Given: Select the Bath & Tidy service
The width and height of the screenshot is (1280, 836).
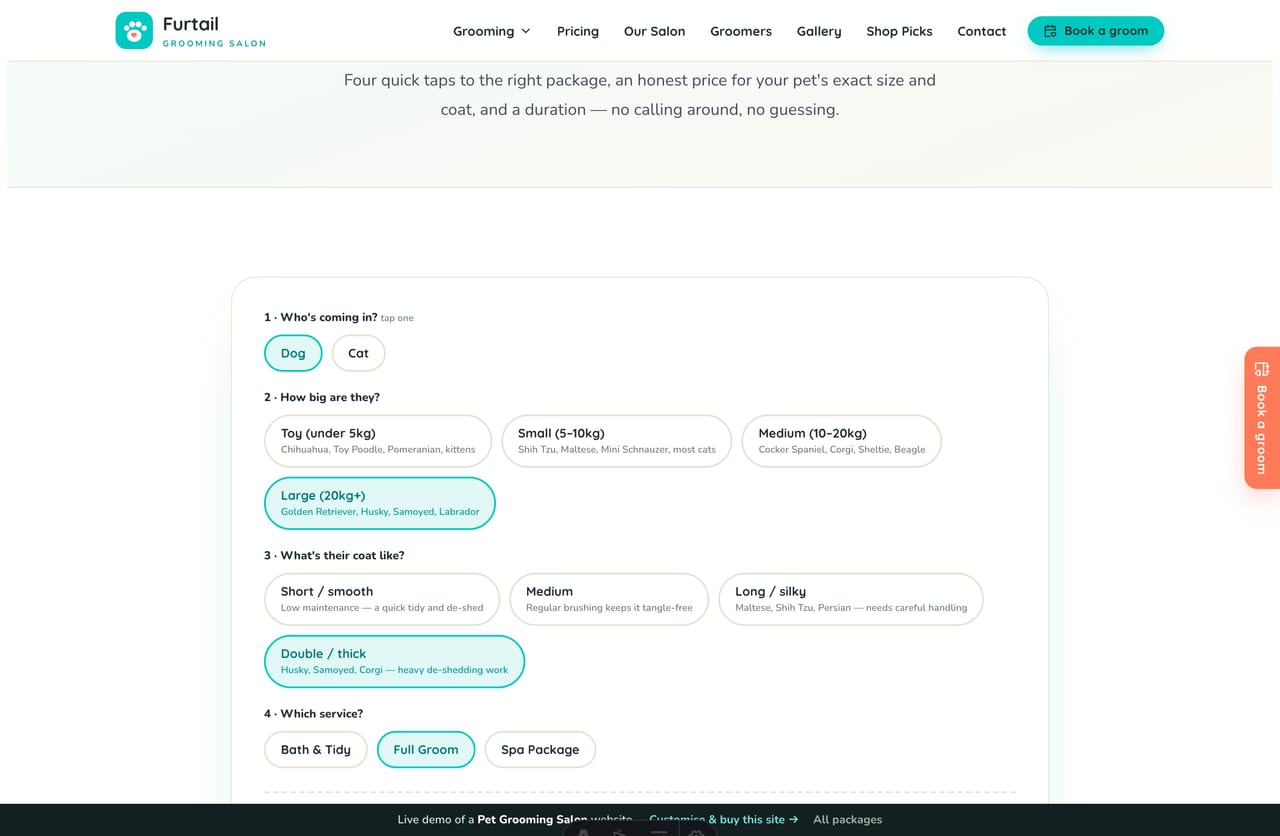Looking at the screenshot, I should (316, 749).
